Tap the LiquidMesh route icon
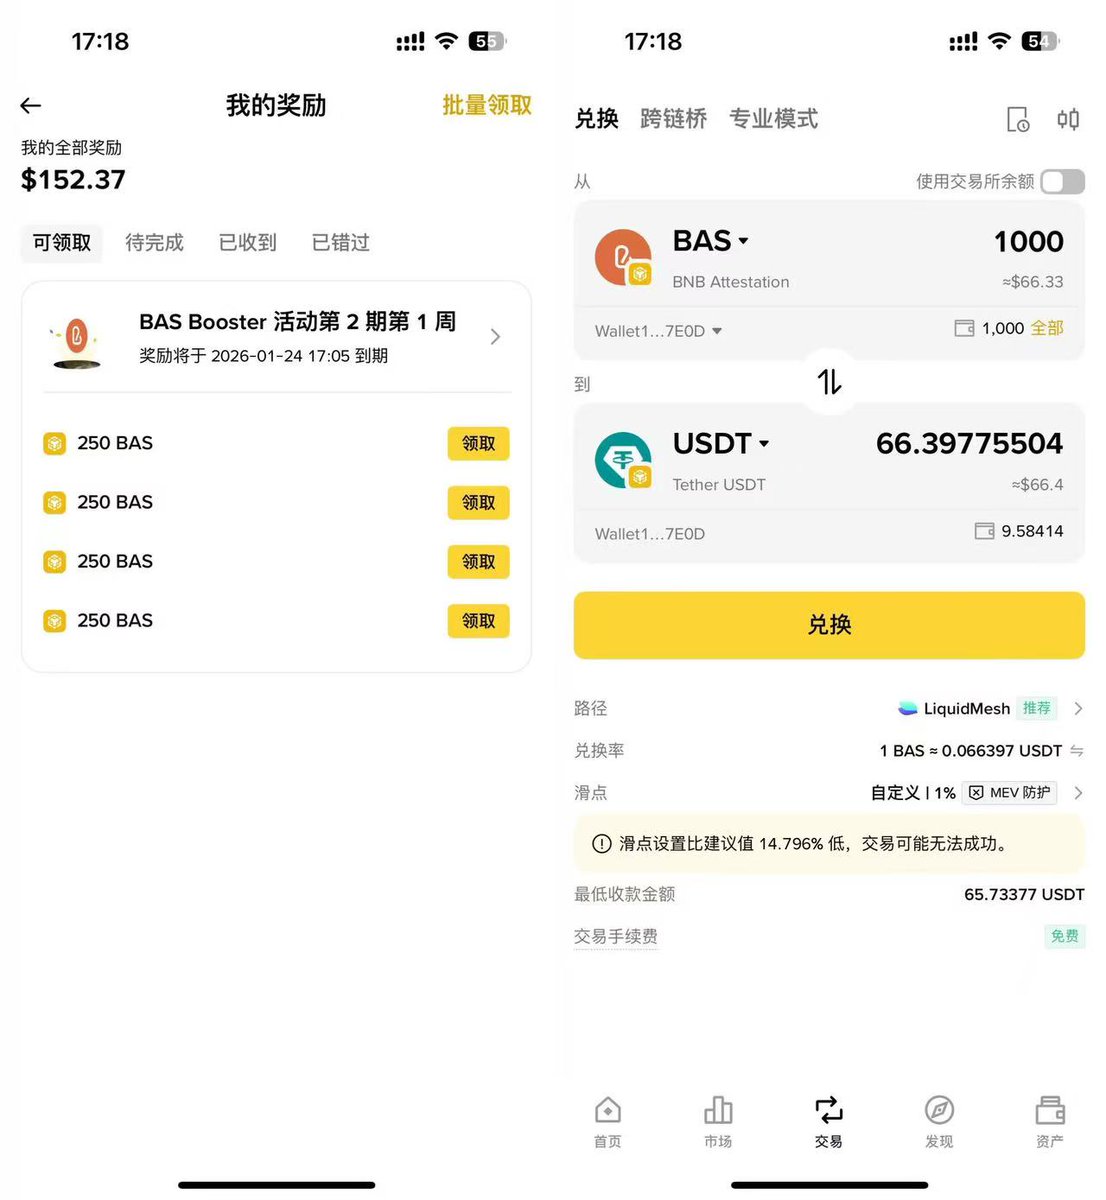The height and width of the screenshot is (1200, 1106). pyautogui.click(x=908, y=708)
